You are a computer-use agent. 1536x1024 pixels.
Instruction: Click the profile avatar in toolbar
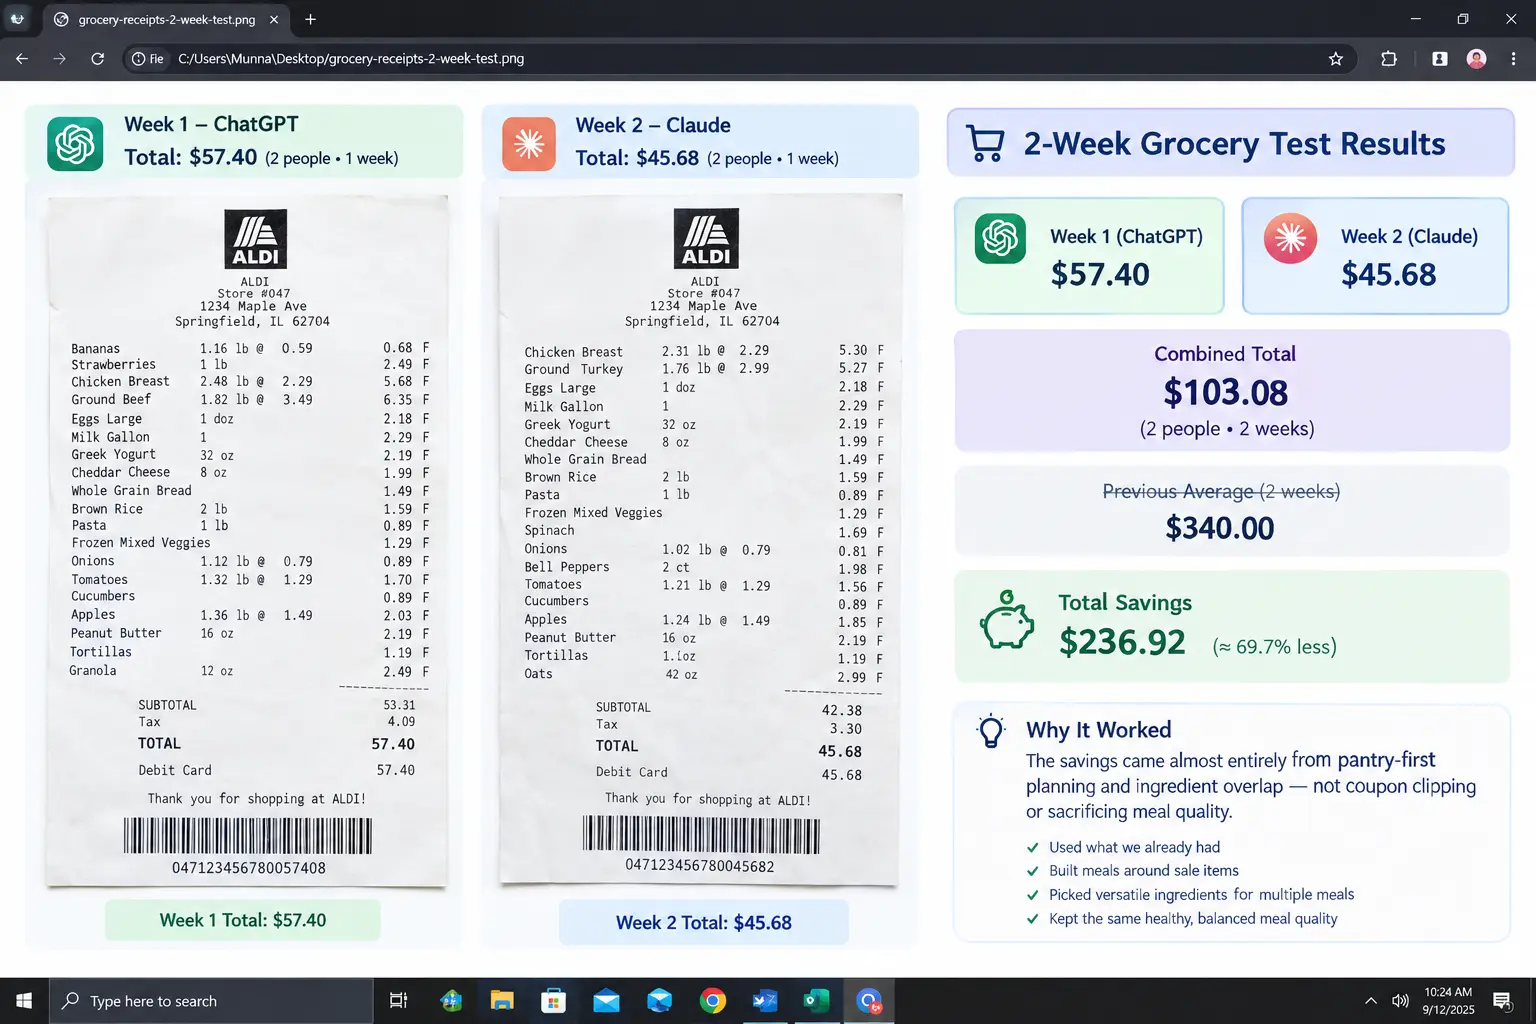[1476, 59]
